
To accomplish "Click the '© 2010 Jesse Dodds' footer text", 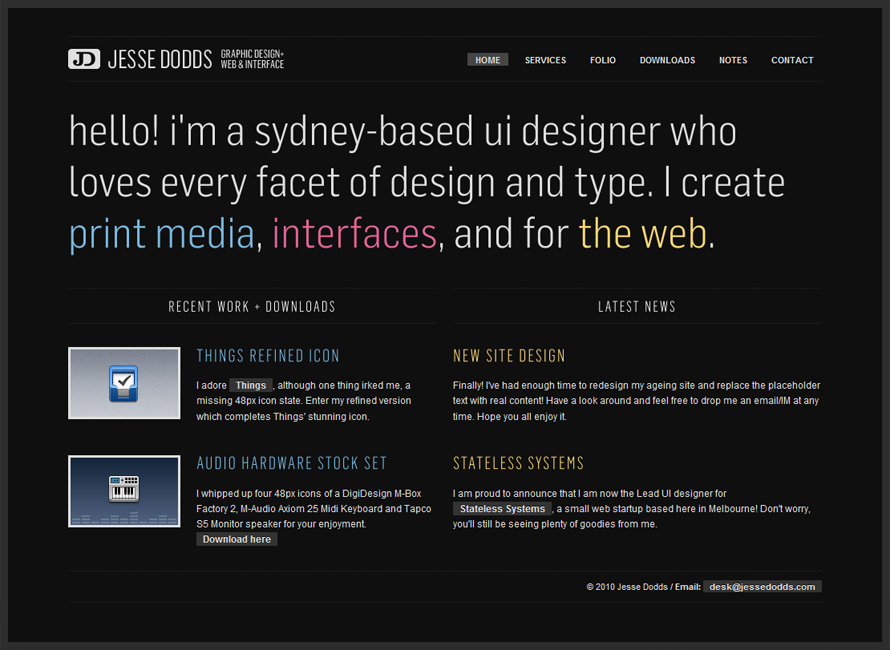I will (x=627, y=587).
